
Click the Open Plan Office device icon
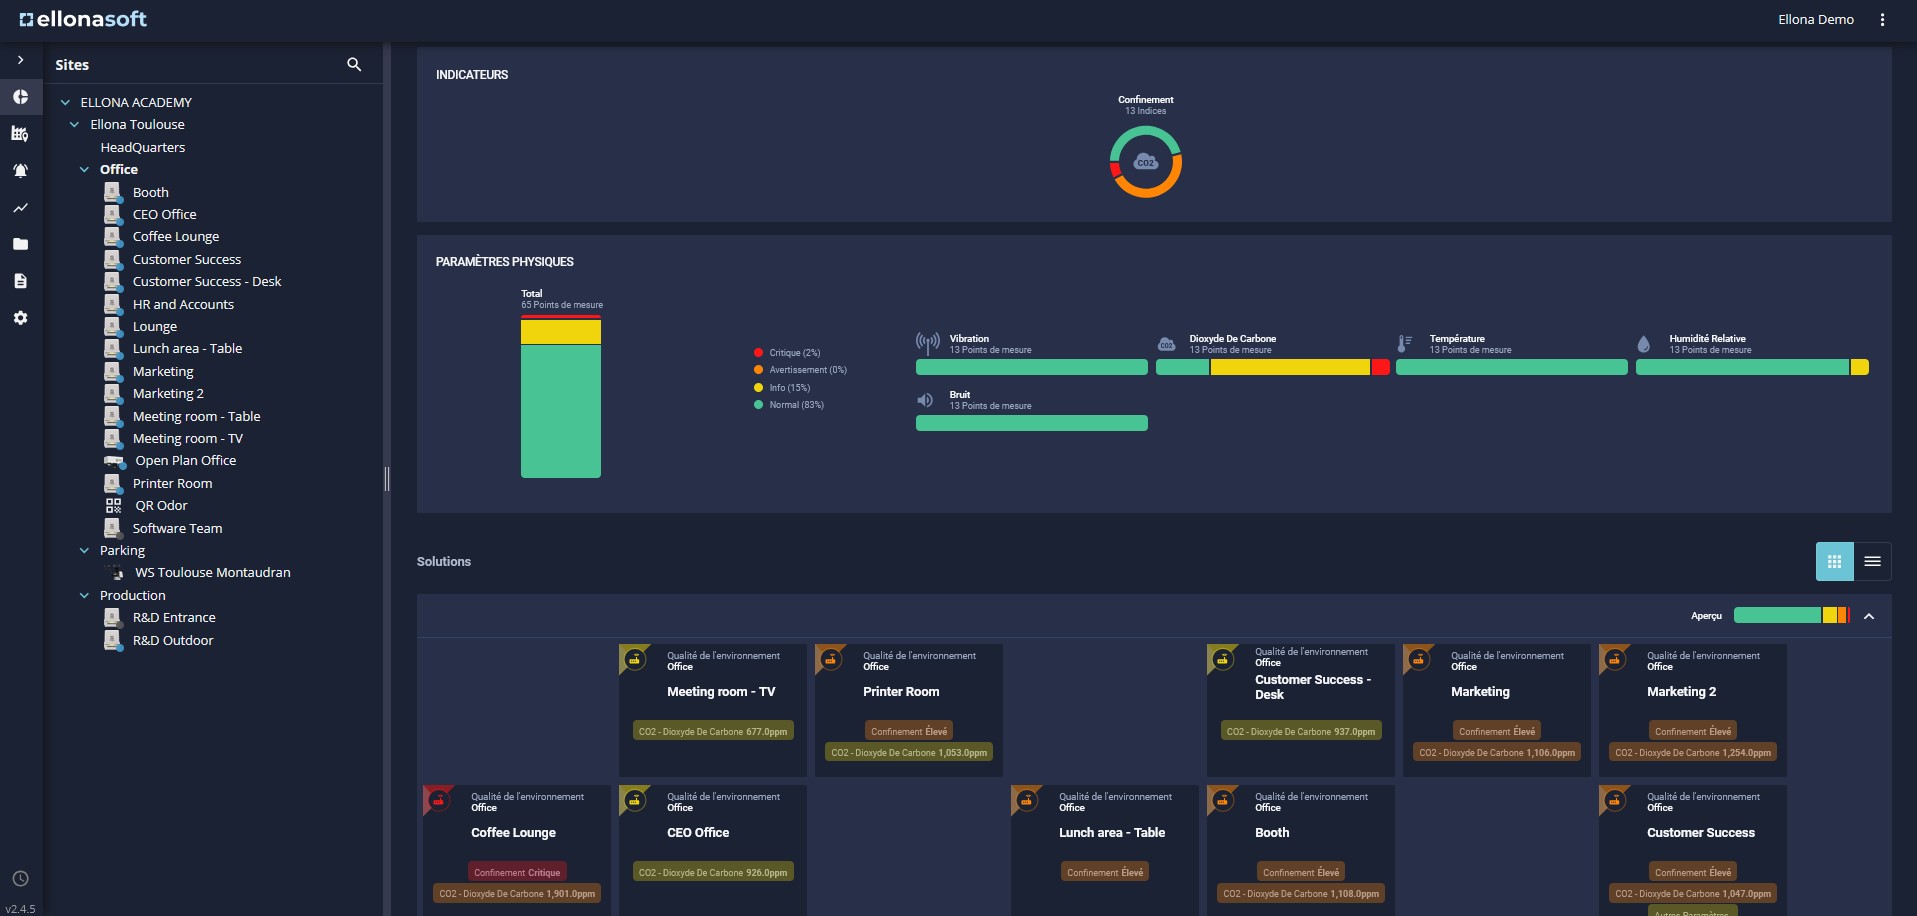pos(114,461)
